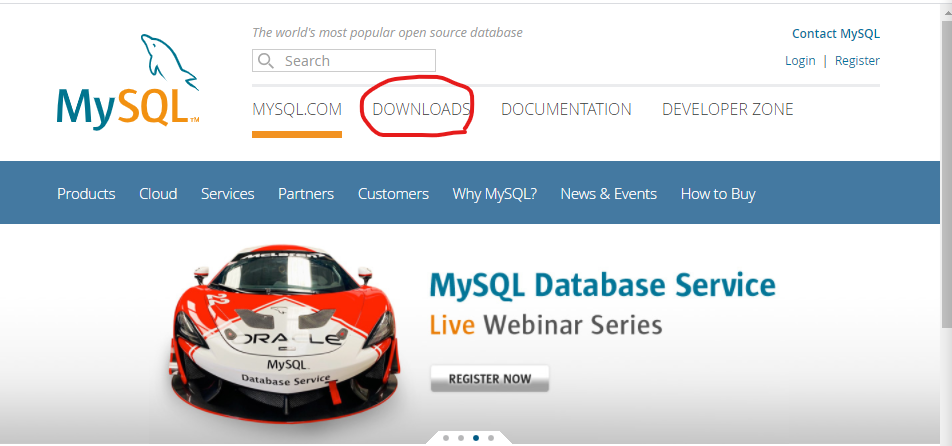Click the MySQL dolphin logo
The height and width of the screenshot is (446, 952).
pyautogui.click(x=128, y=80)
